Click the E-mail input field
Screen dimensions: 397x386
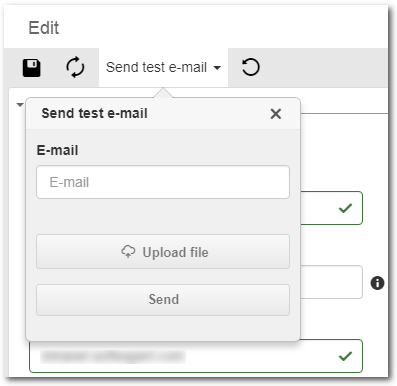click(163, 182)
